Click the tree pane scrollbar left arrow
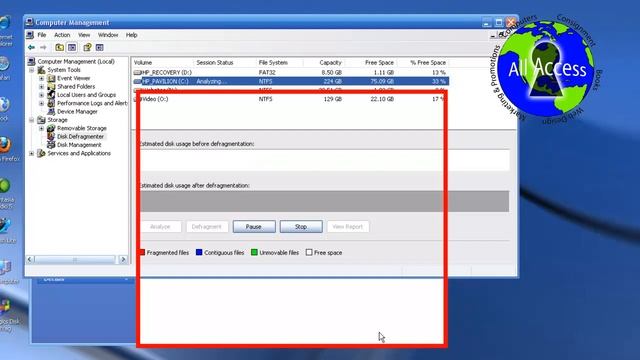 point(29,260)
